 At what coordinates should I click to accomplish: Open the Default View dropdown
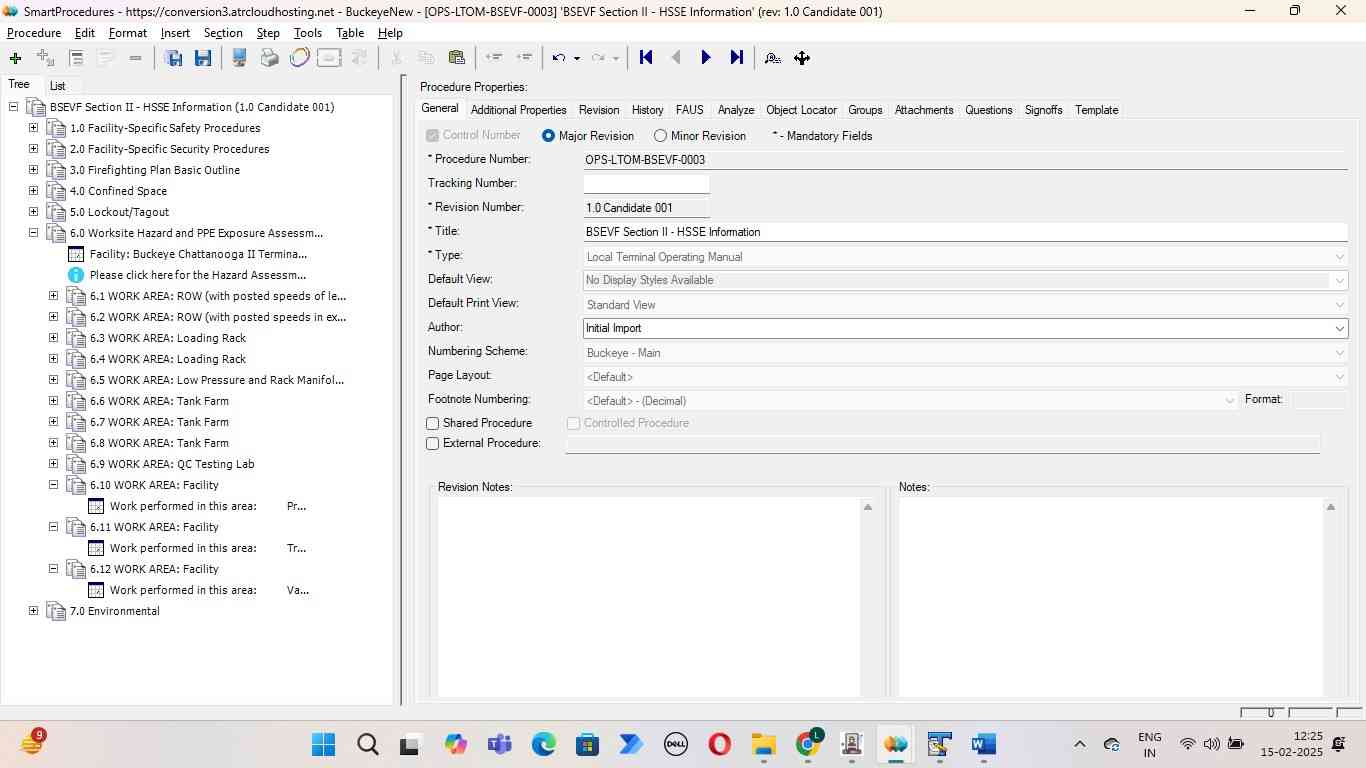(x=1339, y=280)
